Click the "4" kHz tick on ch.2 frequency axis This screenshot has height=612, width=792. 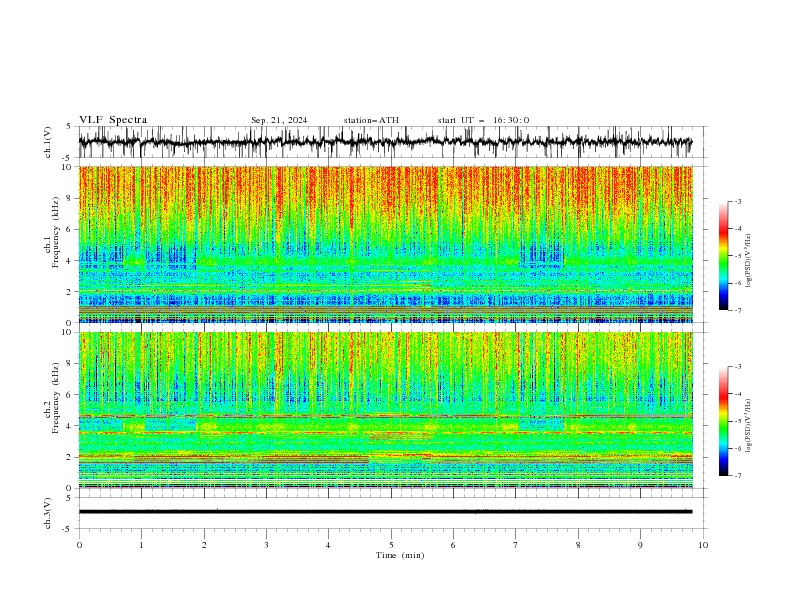tap(69, 426)
